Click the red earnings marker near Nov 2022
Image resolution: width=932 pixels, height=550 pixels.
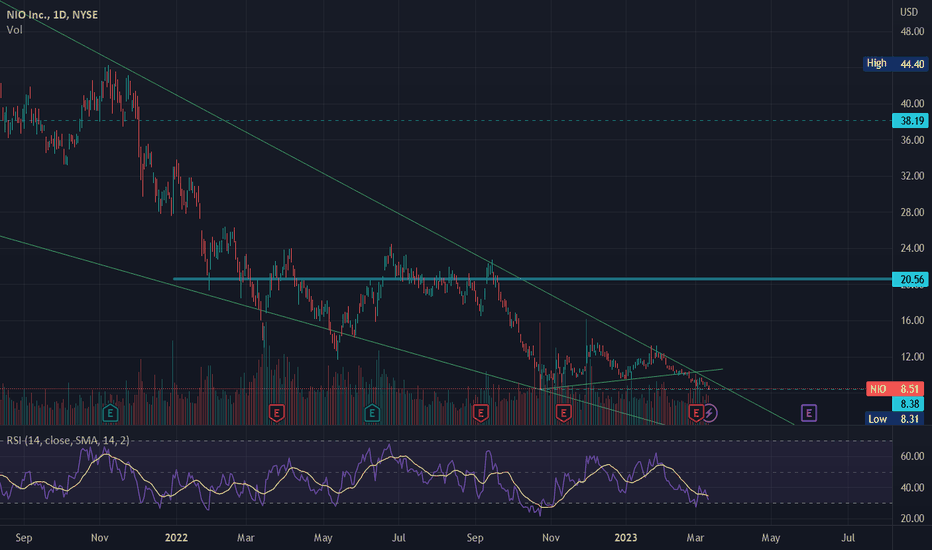563,412
